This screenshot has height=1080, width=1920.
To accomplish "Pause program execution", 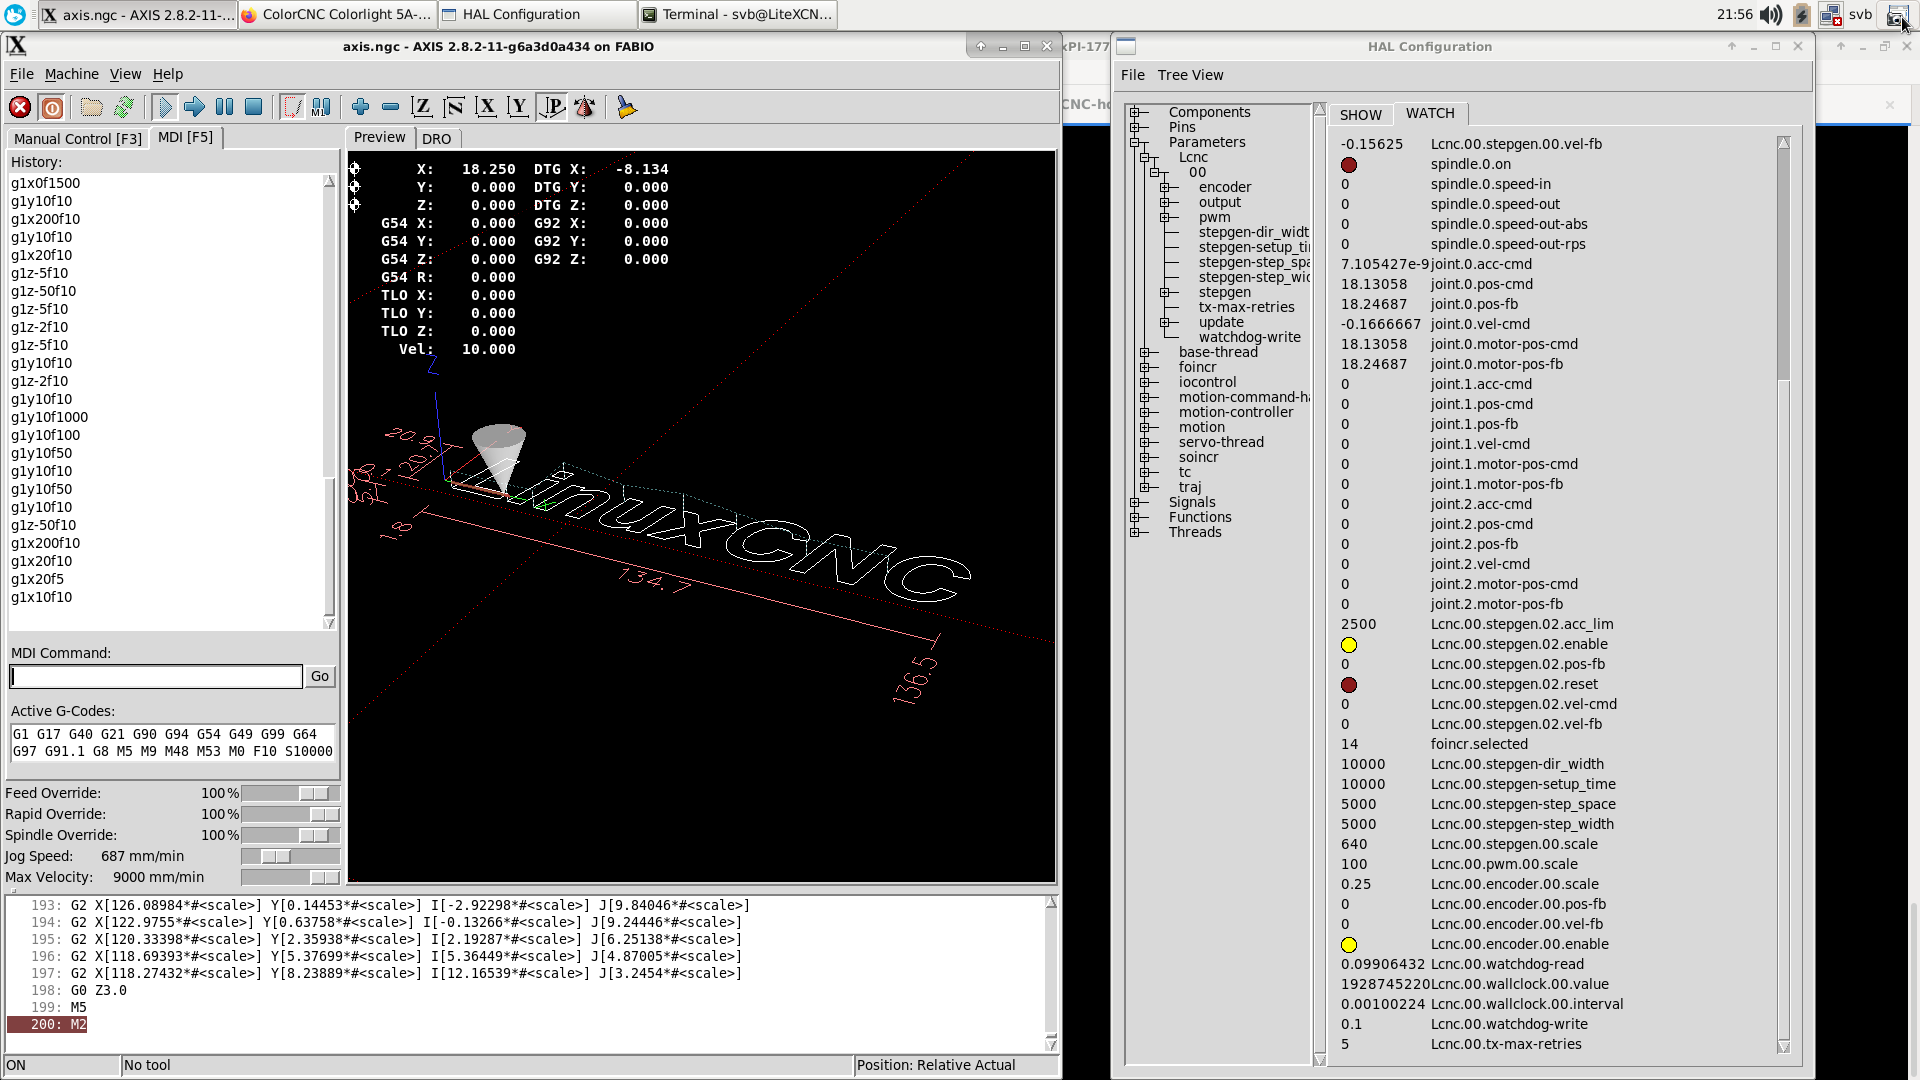I will [225, 107].
